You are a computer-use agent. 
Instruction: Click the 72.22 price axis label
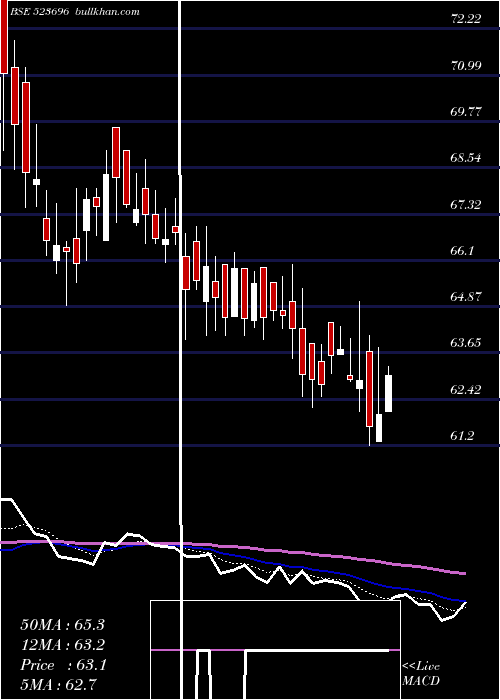pos(466,19)
